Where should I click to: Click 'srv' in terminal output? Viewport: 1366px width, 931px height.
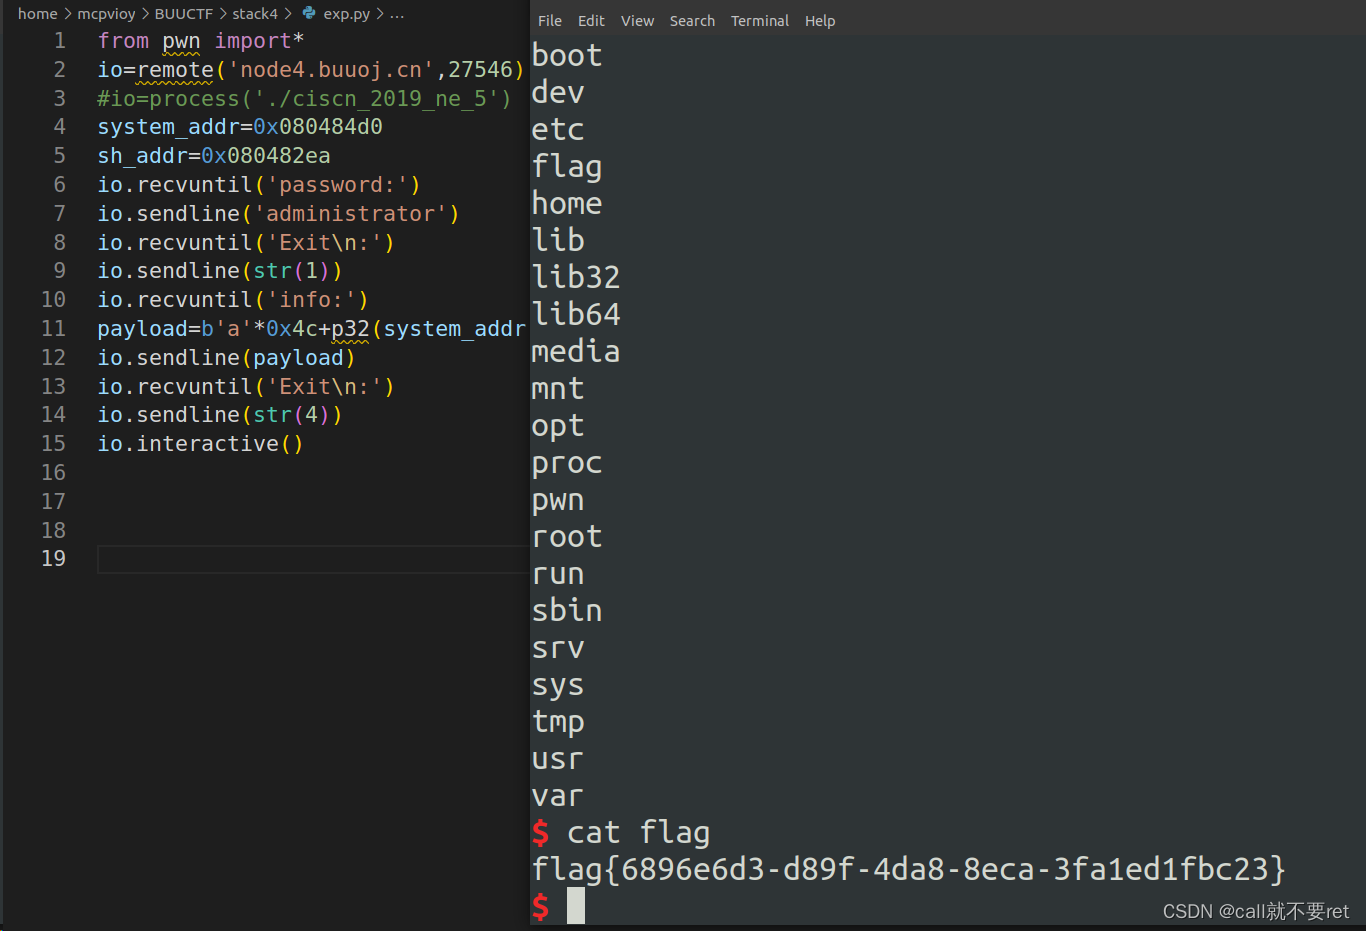558,647
